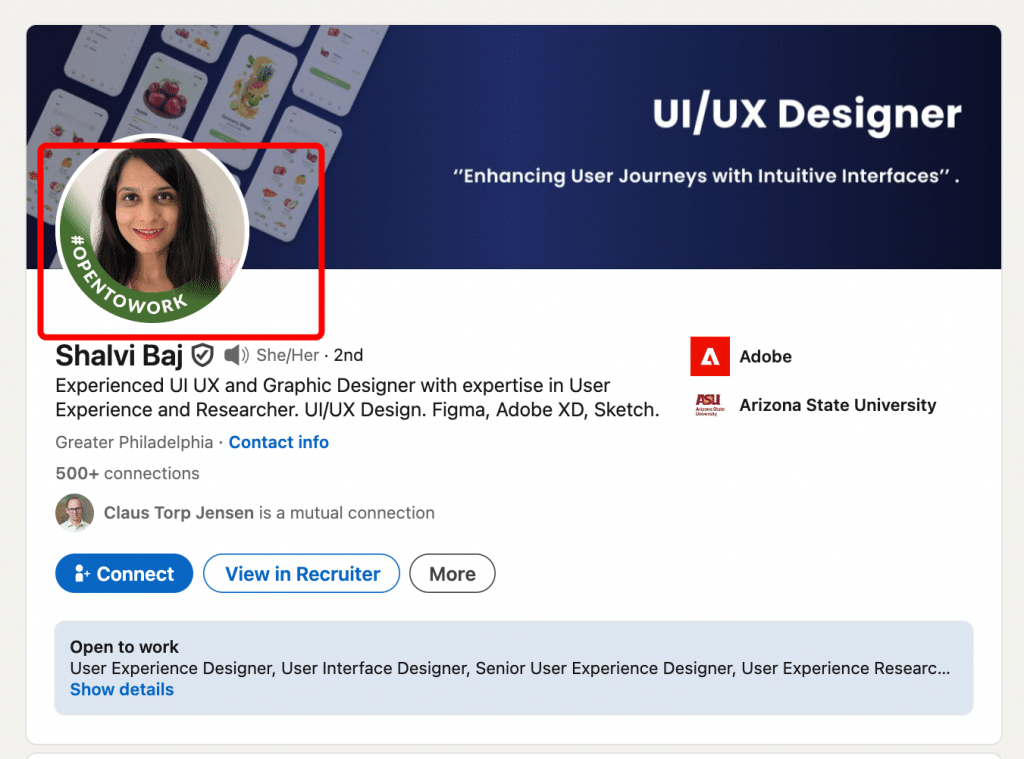View Shalvi's 500+ connections
This screenshot has width=1024, height=759.
click(127, 473)
